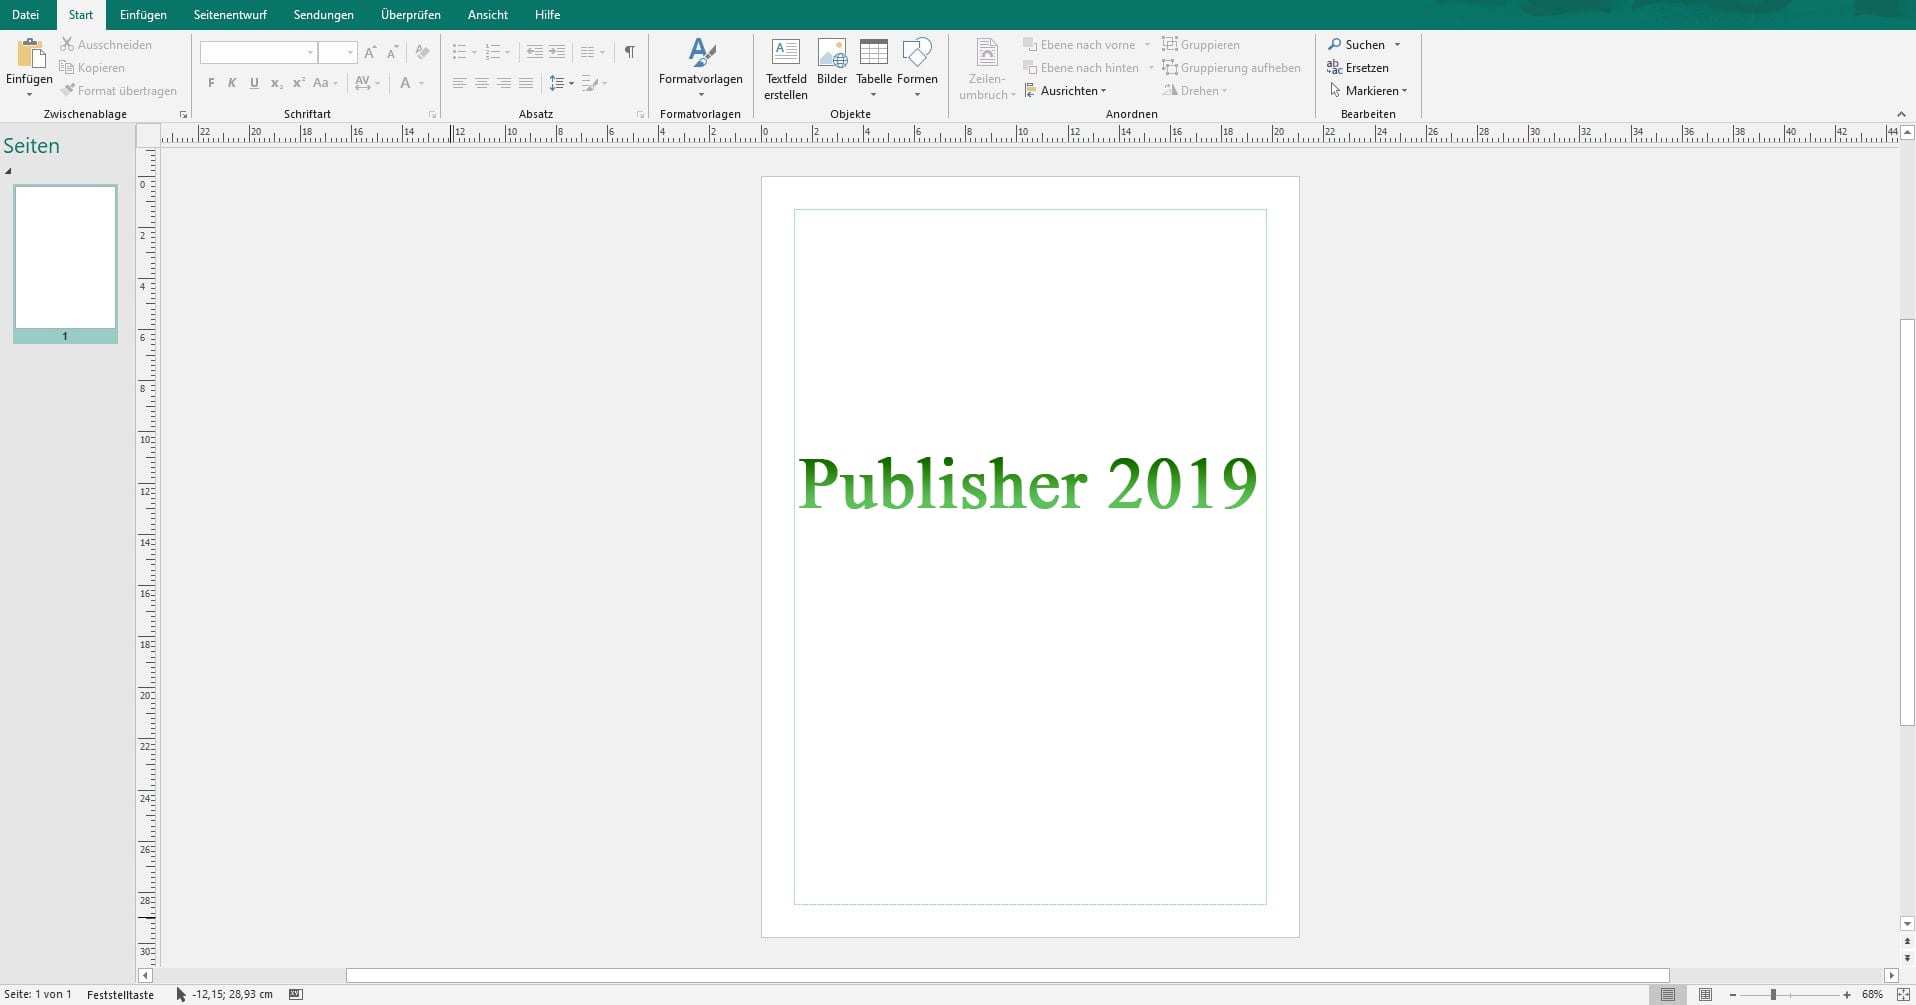Open the Drehen rotate dropdown

[x=1195, y=91]
